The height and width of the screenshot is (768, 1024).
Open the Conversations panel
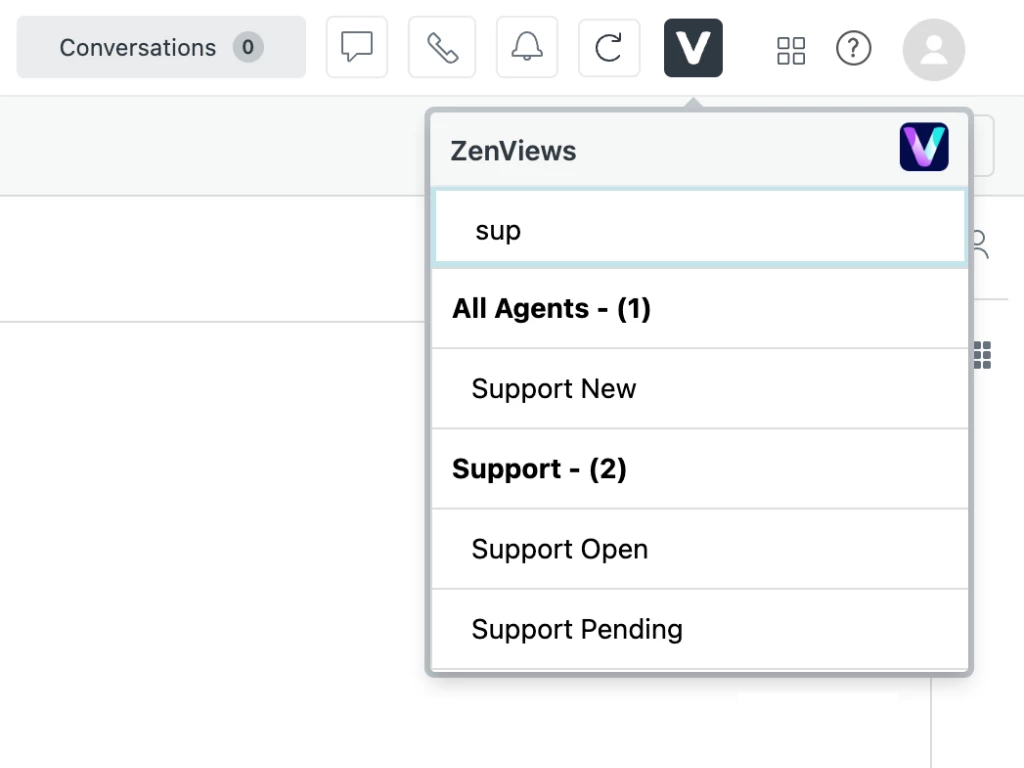coord(138,47)
